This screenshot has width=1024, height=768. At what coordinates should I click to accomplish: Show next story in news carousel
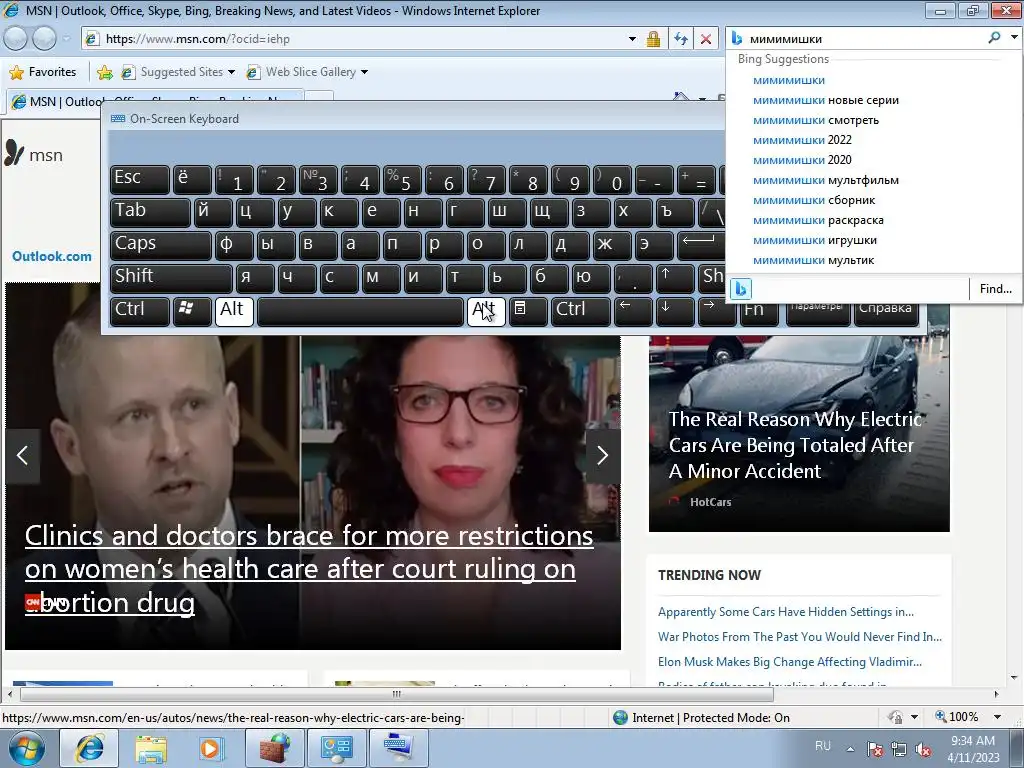click(x=602, y=455)
